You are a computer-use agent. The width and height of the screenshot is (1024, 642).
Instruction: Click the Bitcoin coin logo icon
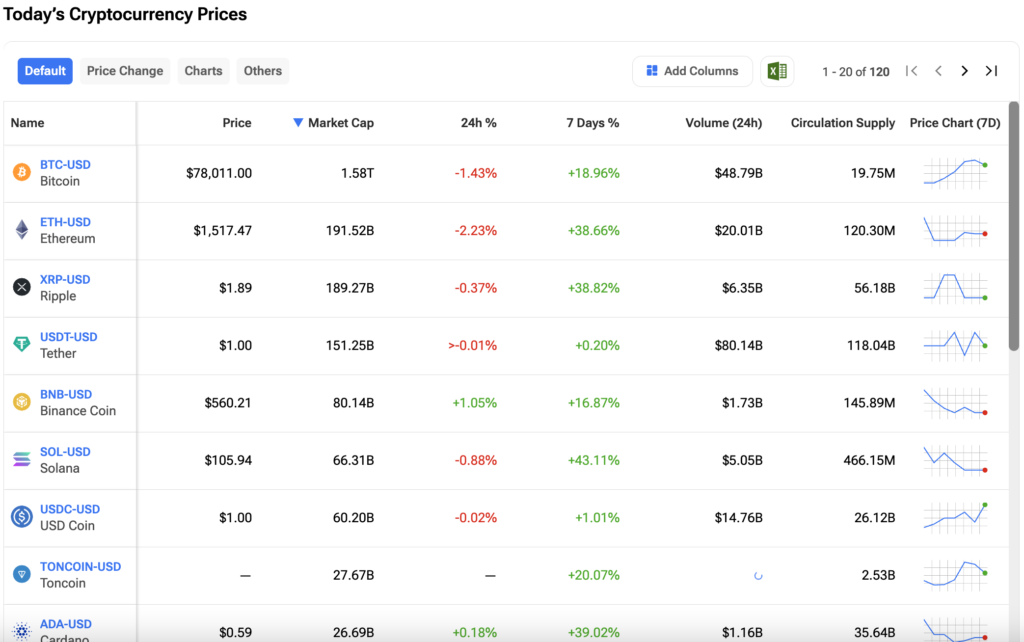pos(22,173)
